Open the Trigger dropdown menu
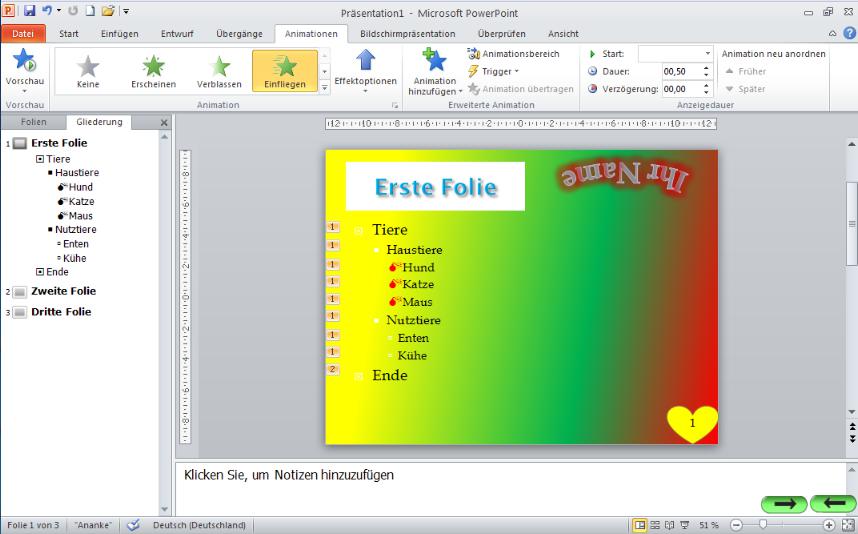 [493, 71]
